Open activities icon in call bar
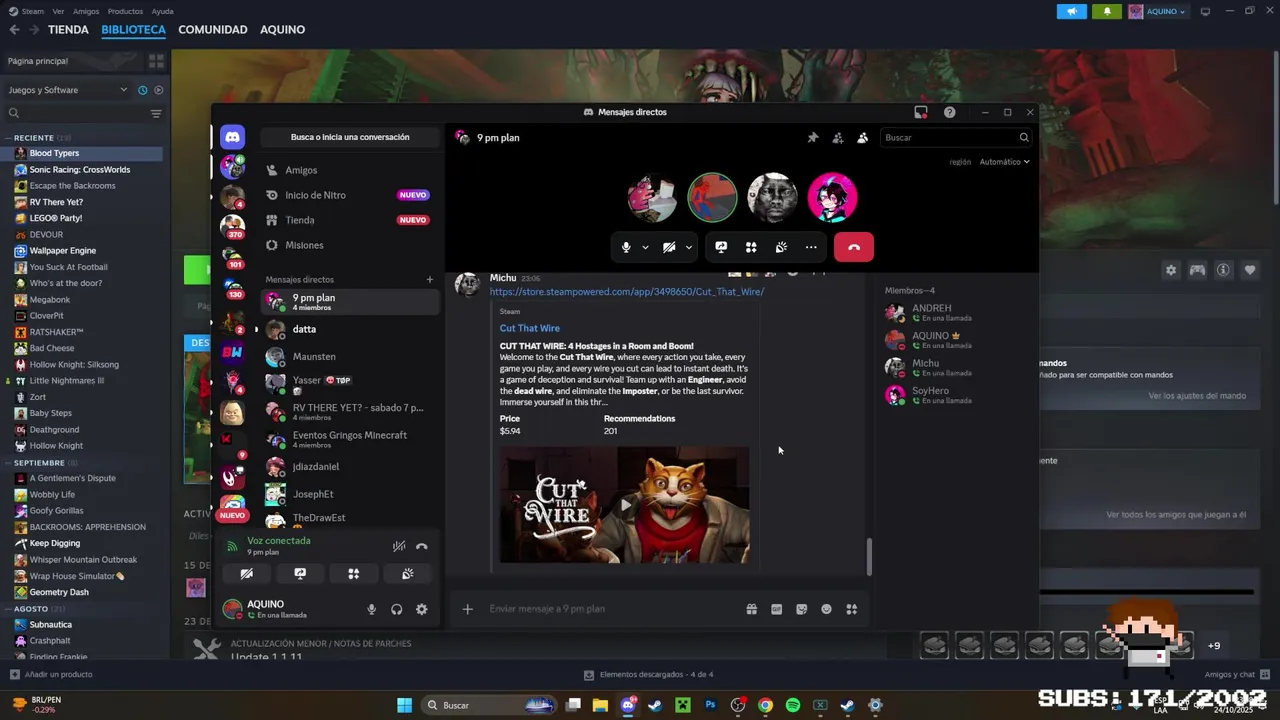The image size is (1280, 720). (x=751, y=247)
